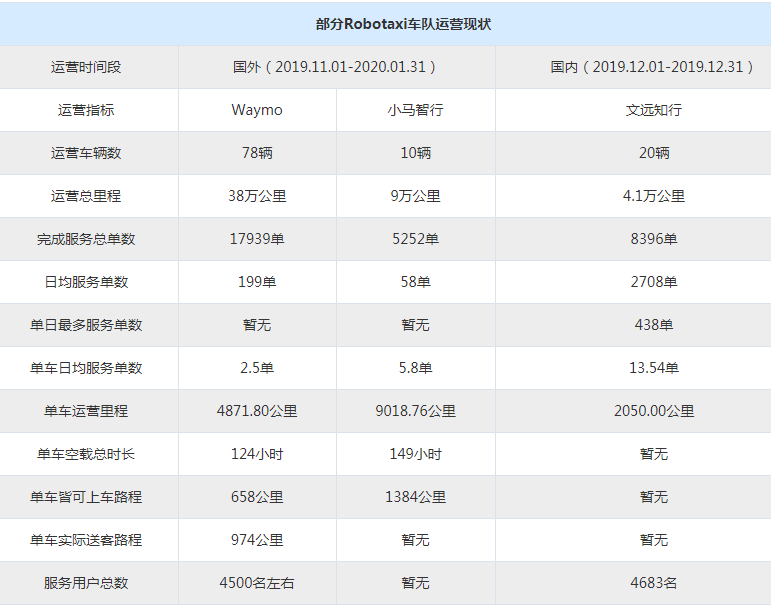Click the 38万公里 cell
The image size is (771, 609).
point(257,196)
